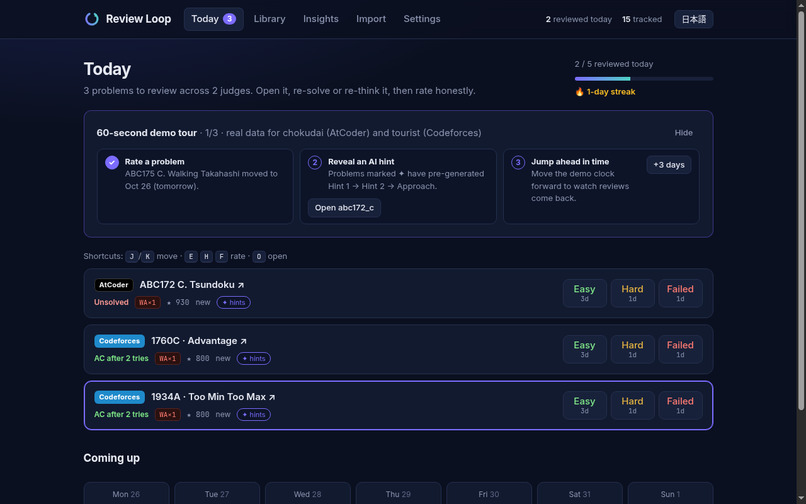
Task: Advance the demo clock with +3 days
Action: click(669, 165)
